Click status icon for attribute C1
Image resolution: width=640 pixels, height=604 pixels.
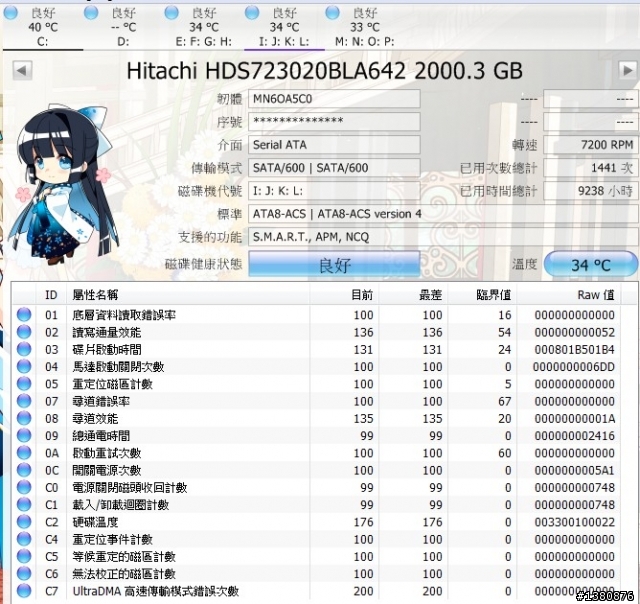click(24, 505)
